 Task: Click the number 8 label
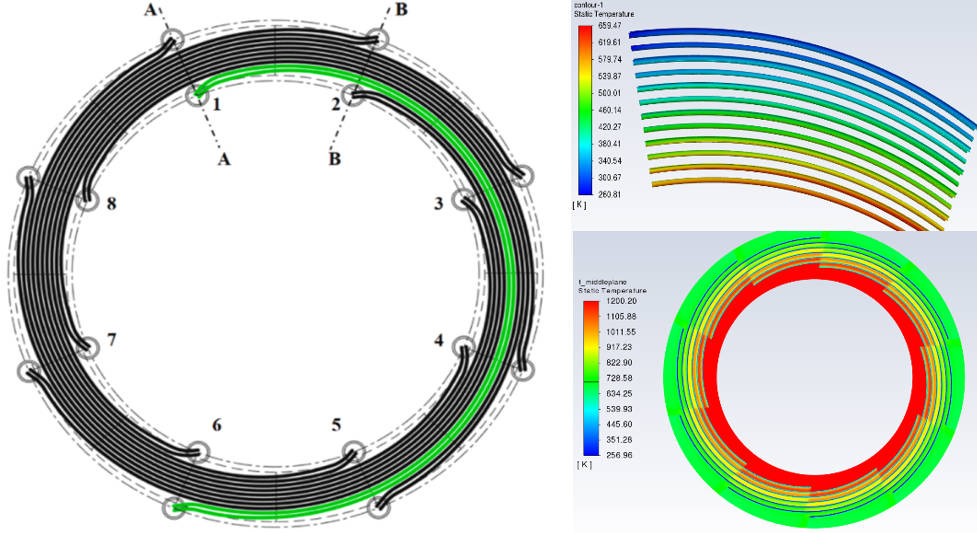tap(112, 204)
